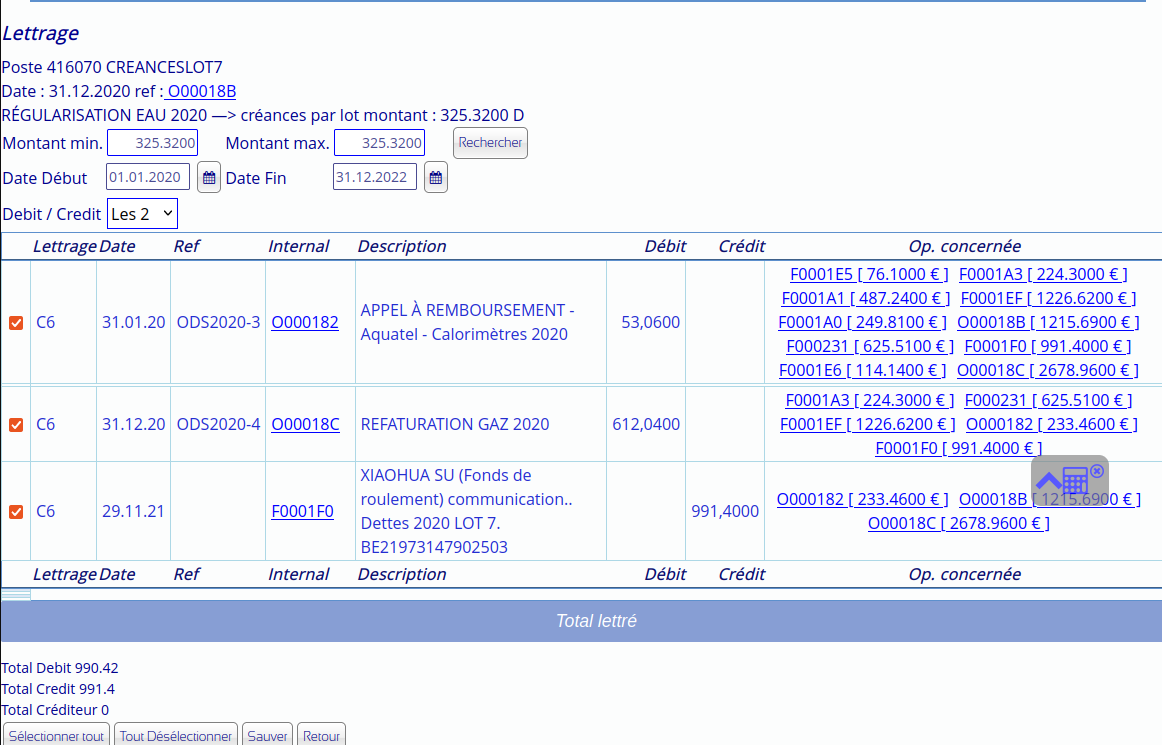Open the Date Fin calendar picker
1162x745 pixels.
point(436,178)
